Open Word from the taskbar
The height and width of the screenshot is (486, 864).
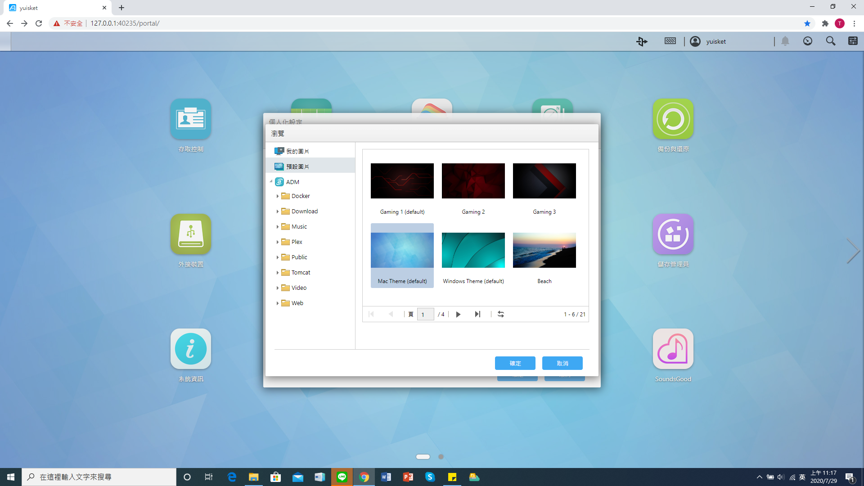click(x=386, y=477)
